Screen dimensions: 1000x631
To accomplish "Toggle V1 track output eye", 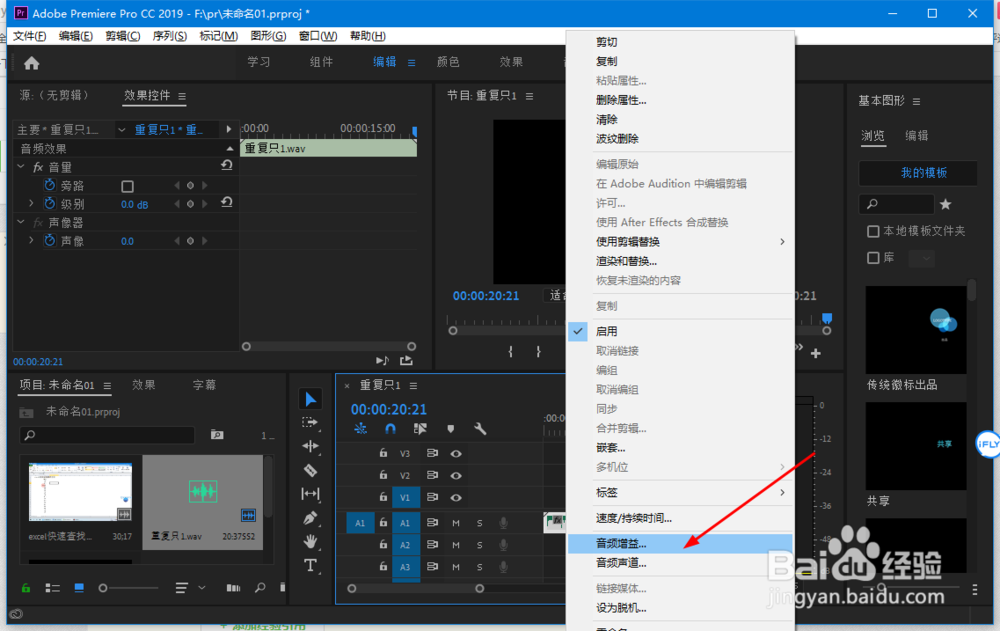I will point(456,498).
